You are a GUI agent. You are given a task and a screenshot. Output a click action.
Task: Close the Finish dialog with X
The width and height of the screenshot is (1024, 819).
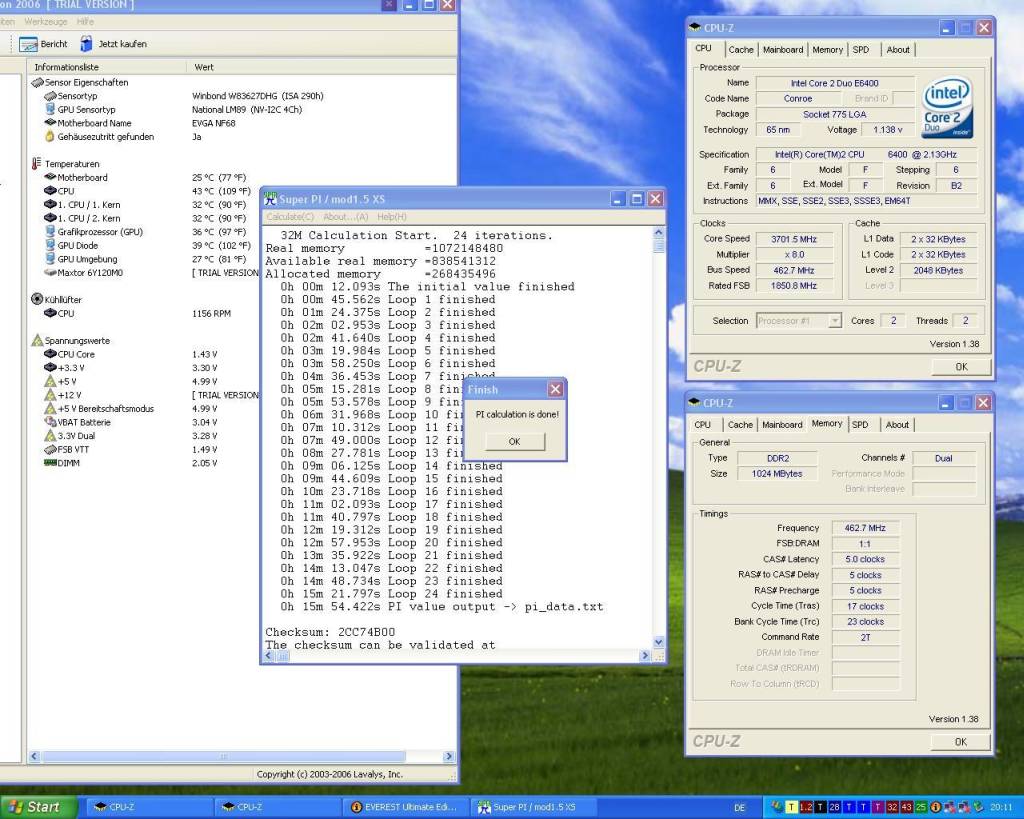[x=555, y=389]
